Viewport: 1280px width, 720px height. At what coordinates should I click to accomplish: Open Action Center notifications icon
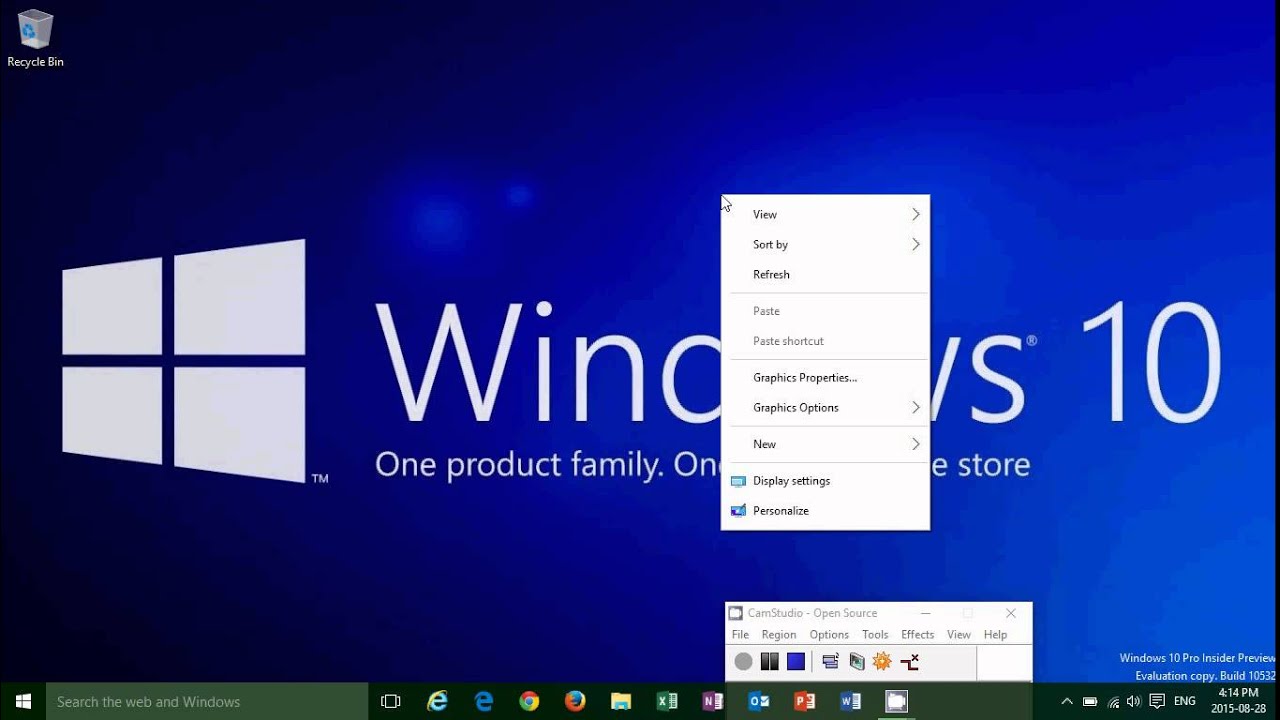coord(1157,701)
